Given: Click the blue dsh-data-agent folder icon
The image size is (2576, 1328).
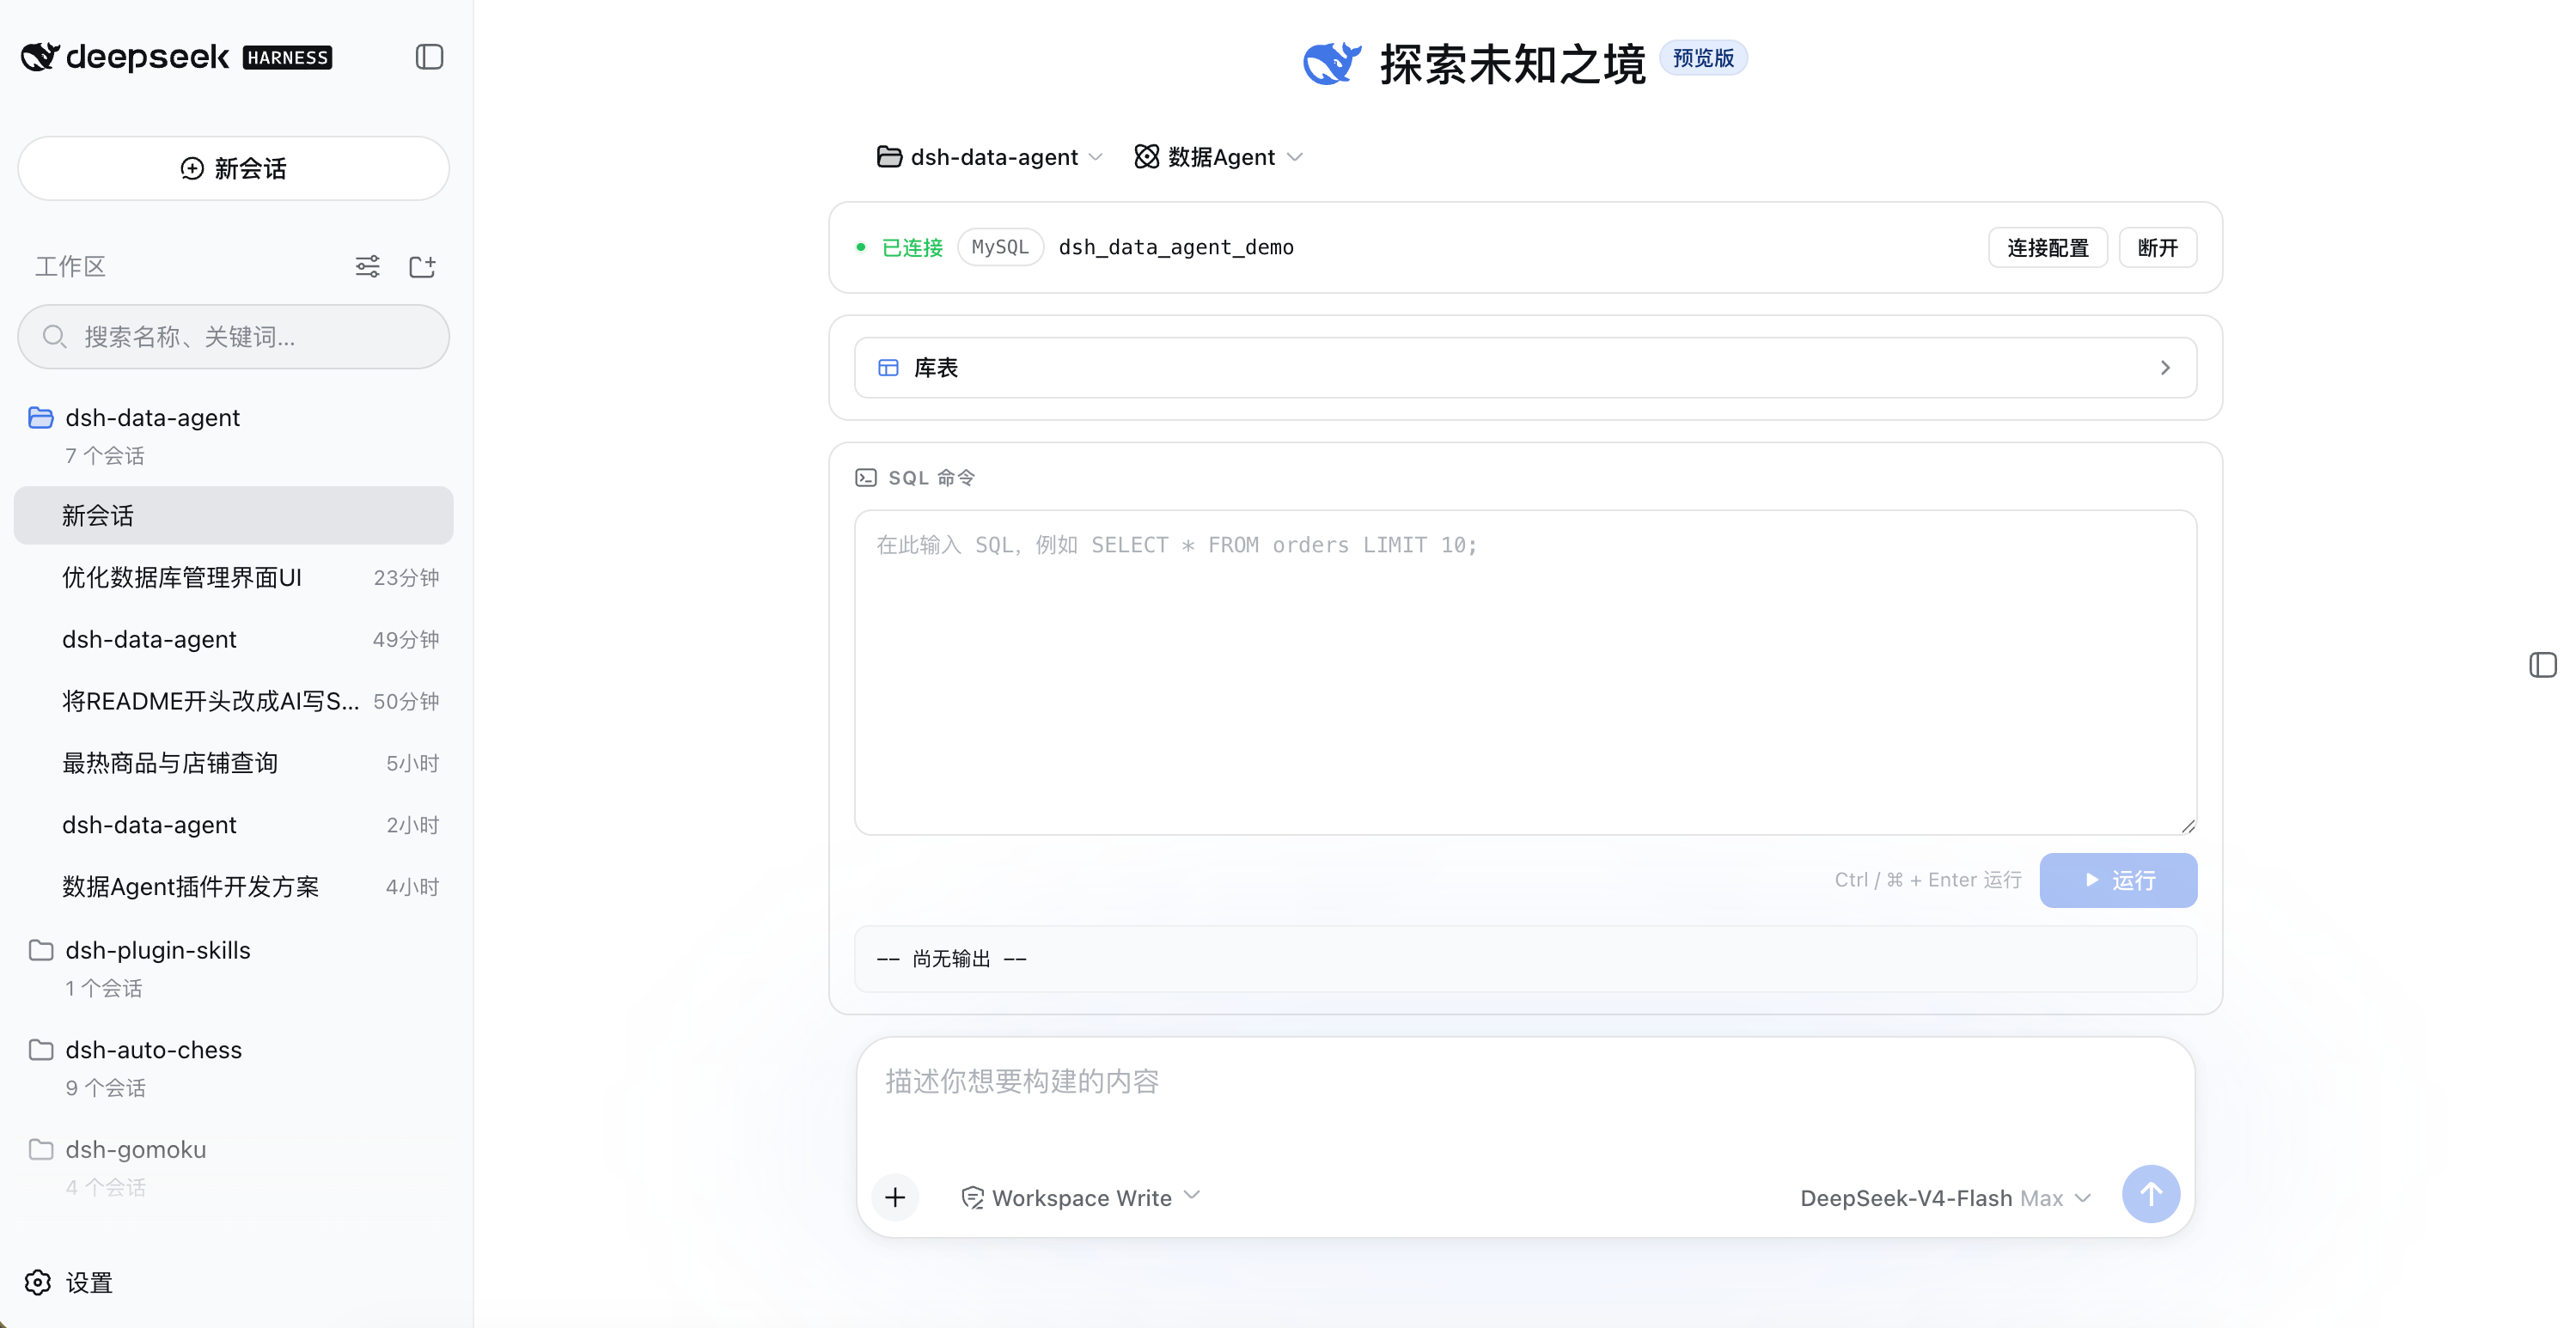Looking at the screenshot, I should point(41,417).
